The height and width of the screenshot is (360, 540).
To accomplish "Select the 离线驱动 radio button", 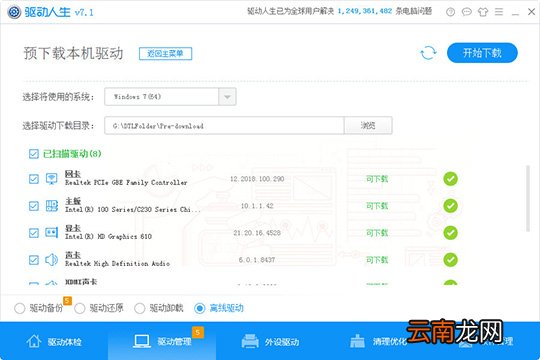I will pos(200,308).
